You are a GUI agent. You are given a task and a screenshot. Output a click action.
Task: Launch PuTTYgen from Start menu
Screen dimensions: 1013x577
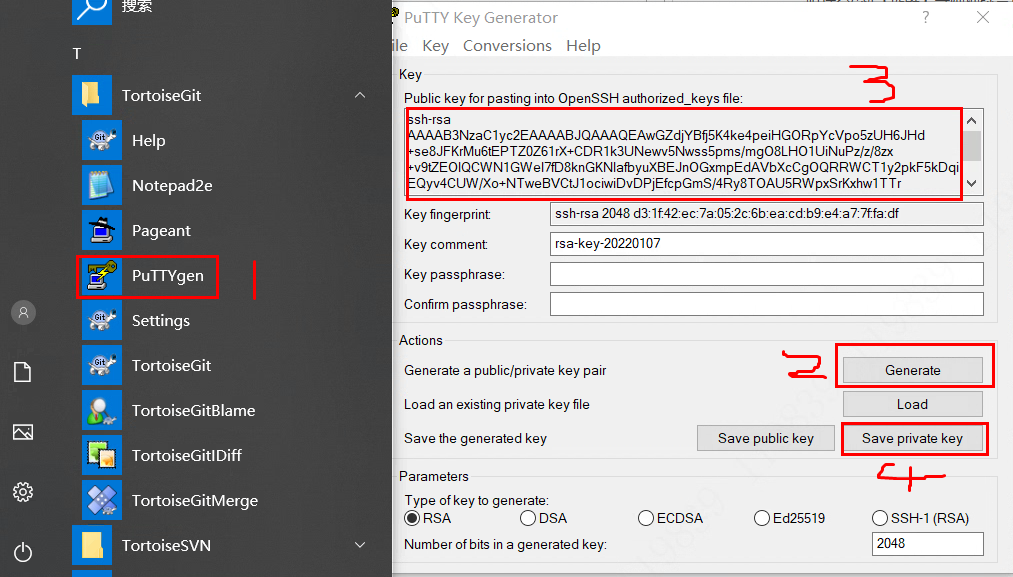pos(101,276)
